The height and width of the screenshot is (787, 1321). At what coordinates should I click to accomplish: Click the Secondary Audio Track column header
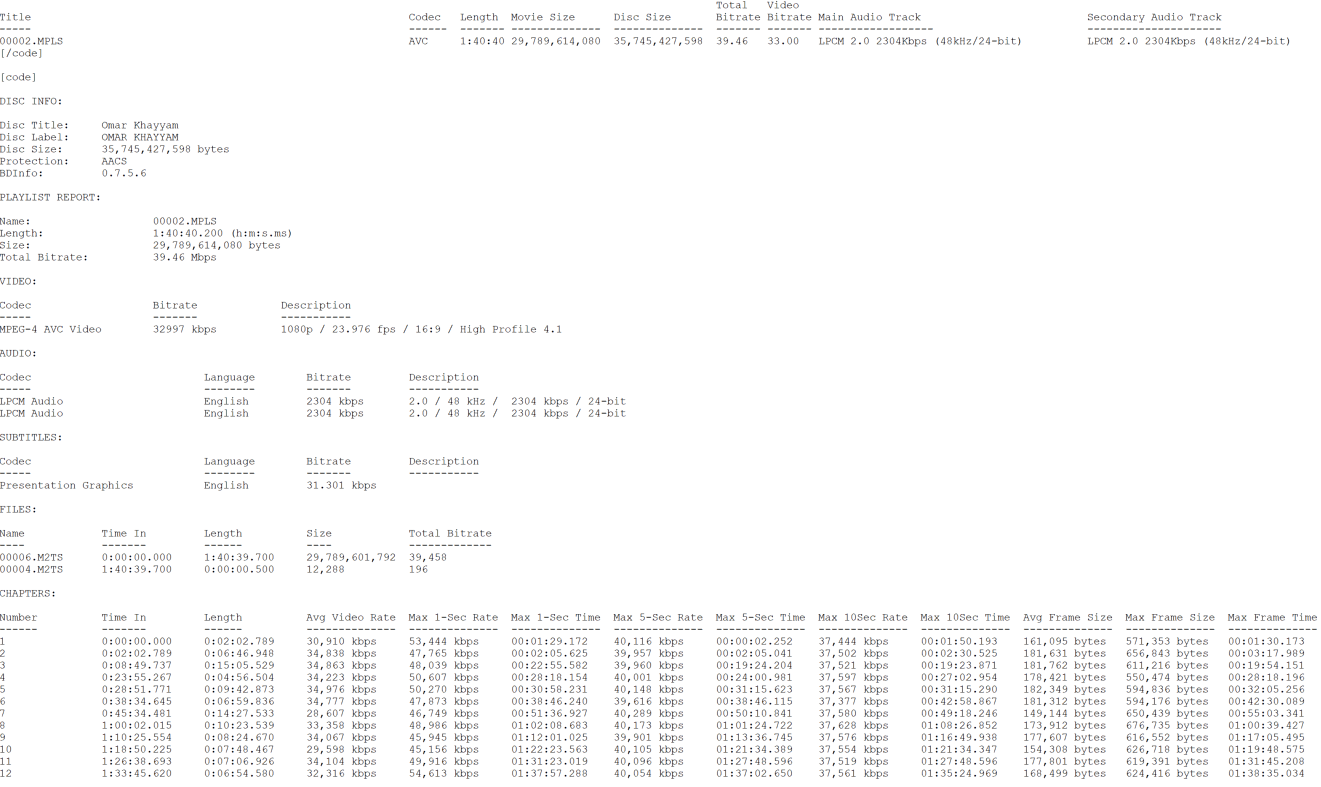[x=1154, y=17]
